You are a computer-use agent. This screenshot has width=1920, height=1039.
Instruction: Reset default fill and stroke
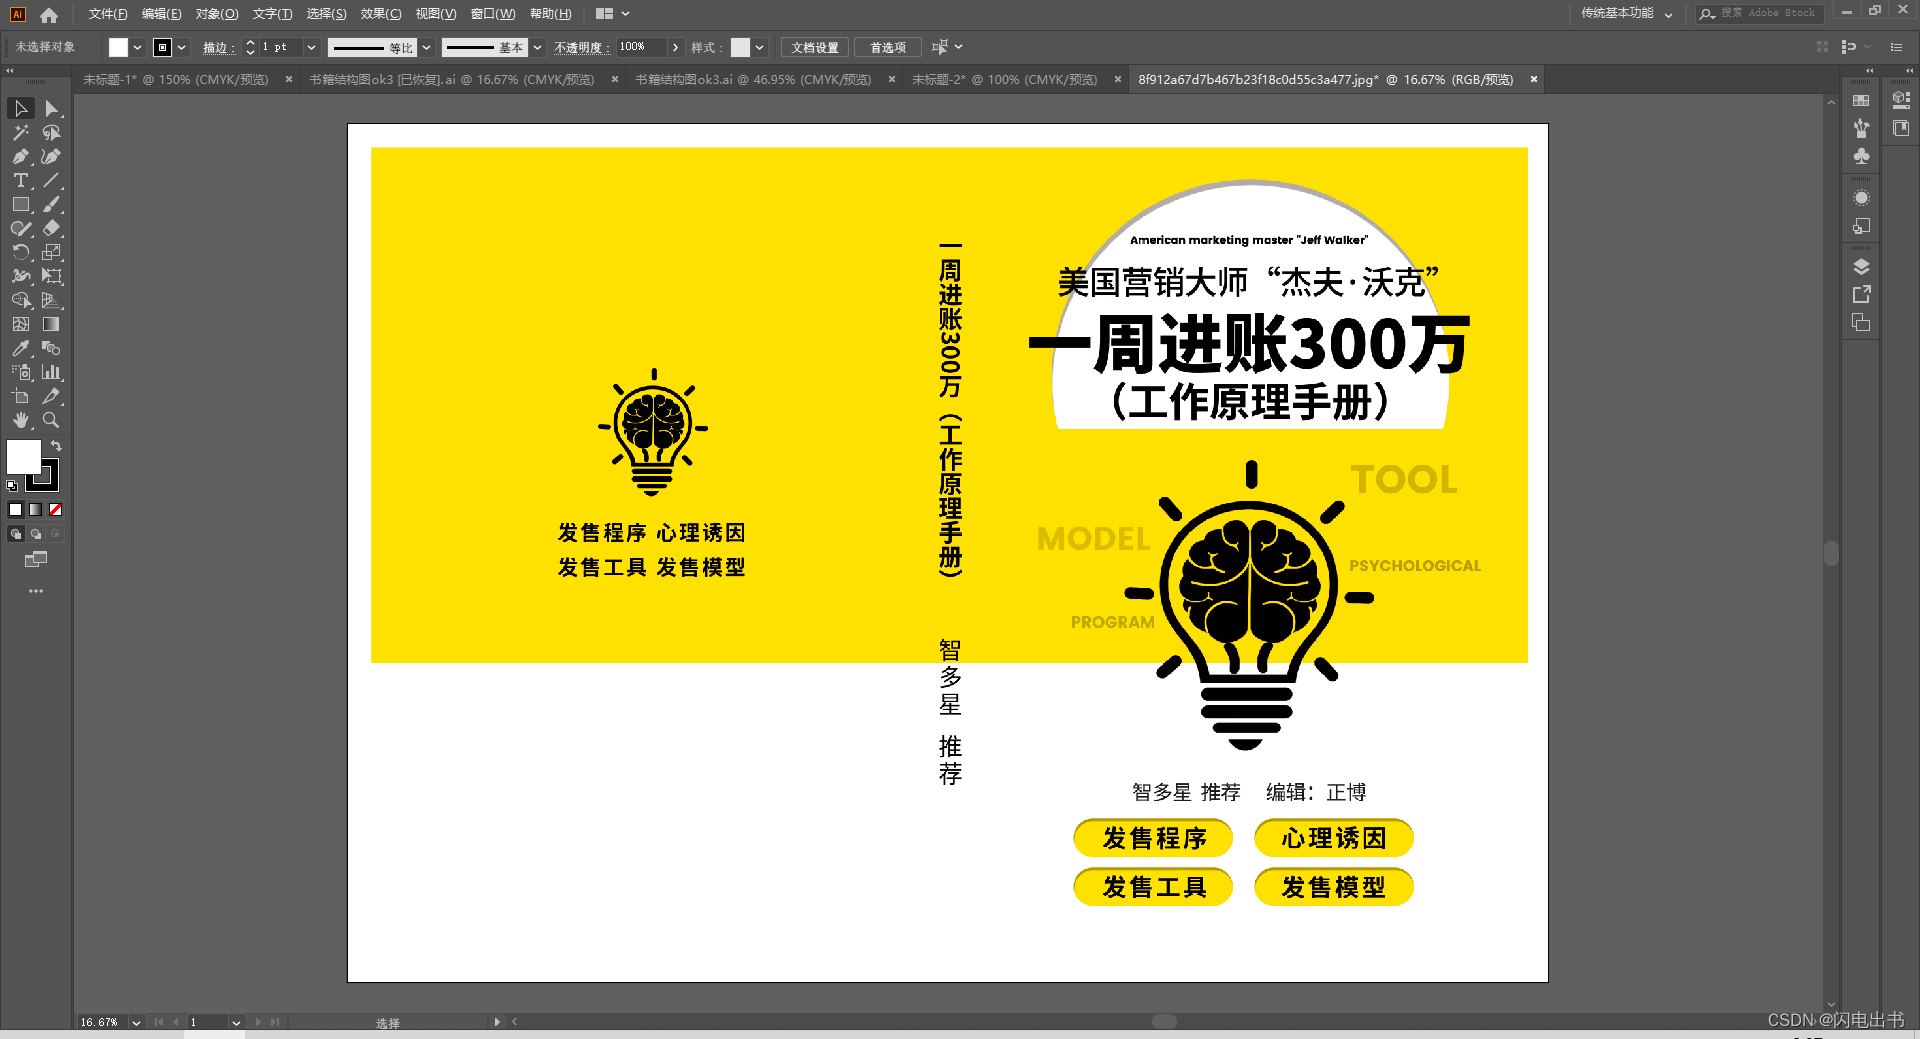point(12,486)
